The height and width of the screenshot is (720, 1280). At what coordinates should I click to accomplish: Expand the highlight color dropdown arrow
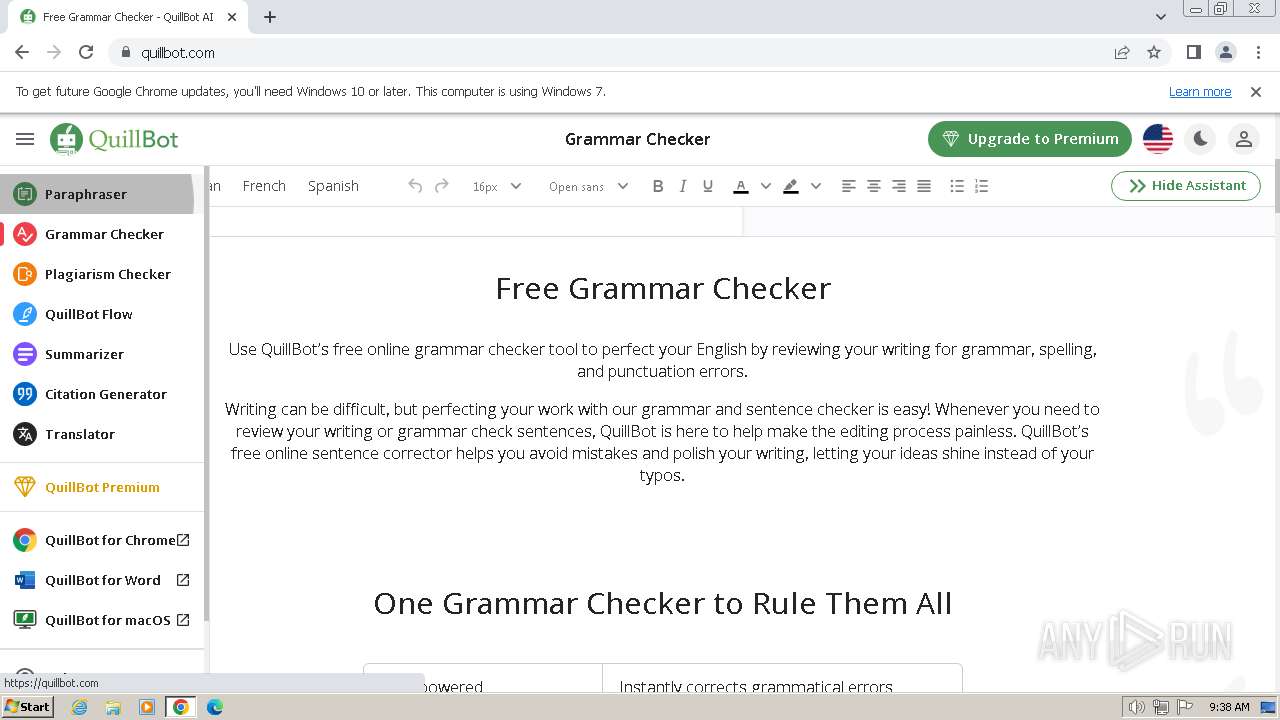(x=816, y=186)
